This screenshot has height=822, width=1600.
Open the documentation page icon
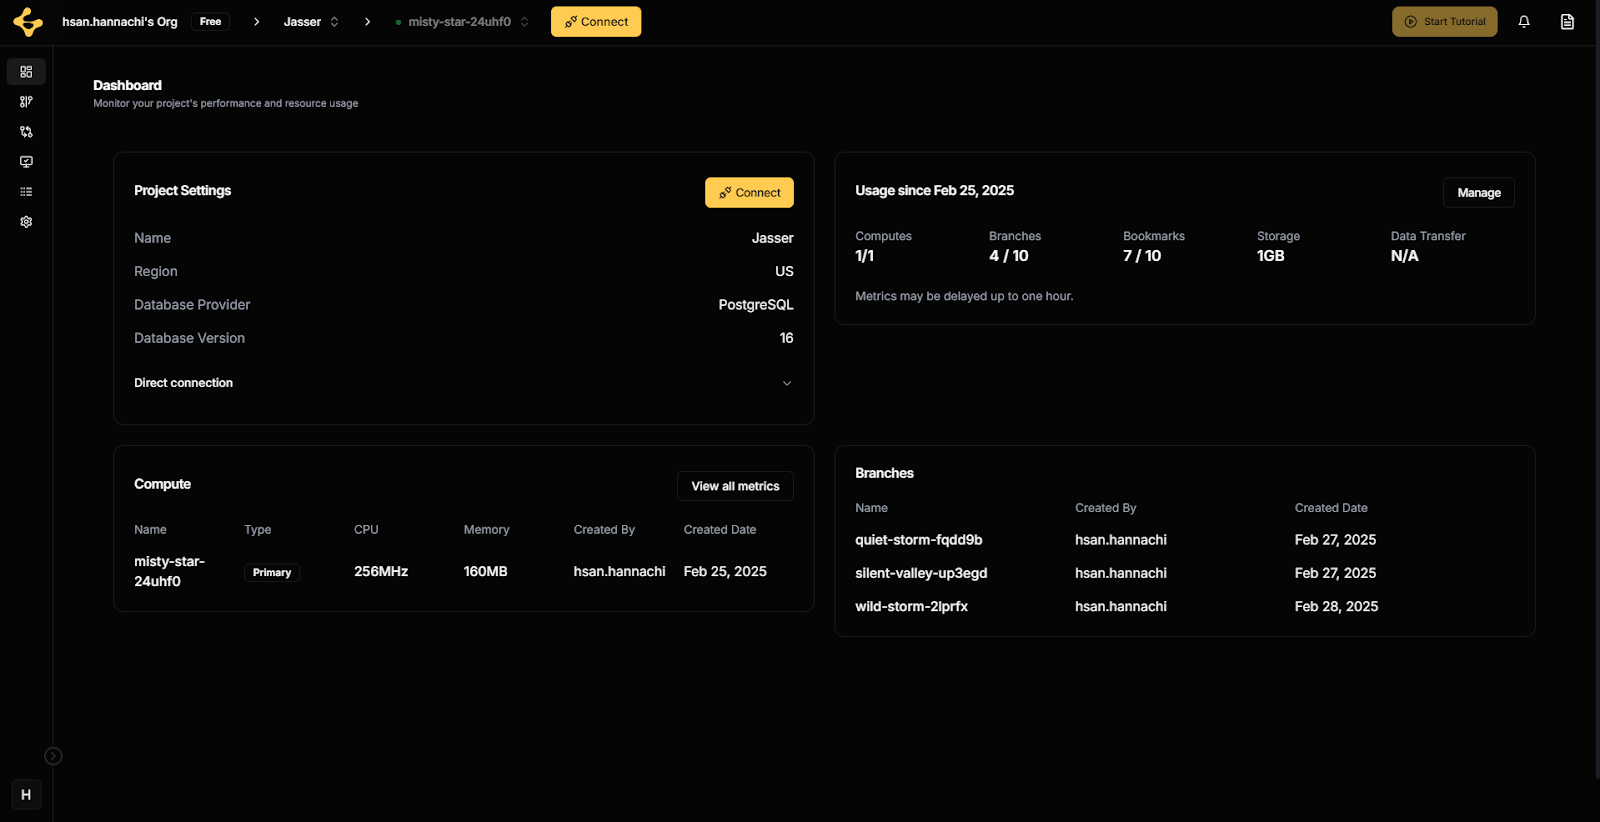[1567, 22]
